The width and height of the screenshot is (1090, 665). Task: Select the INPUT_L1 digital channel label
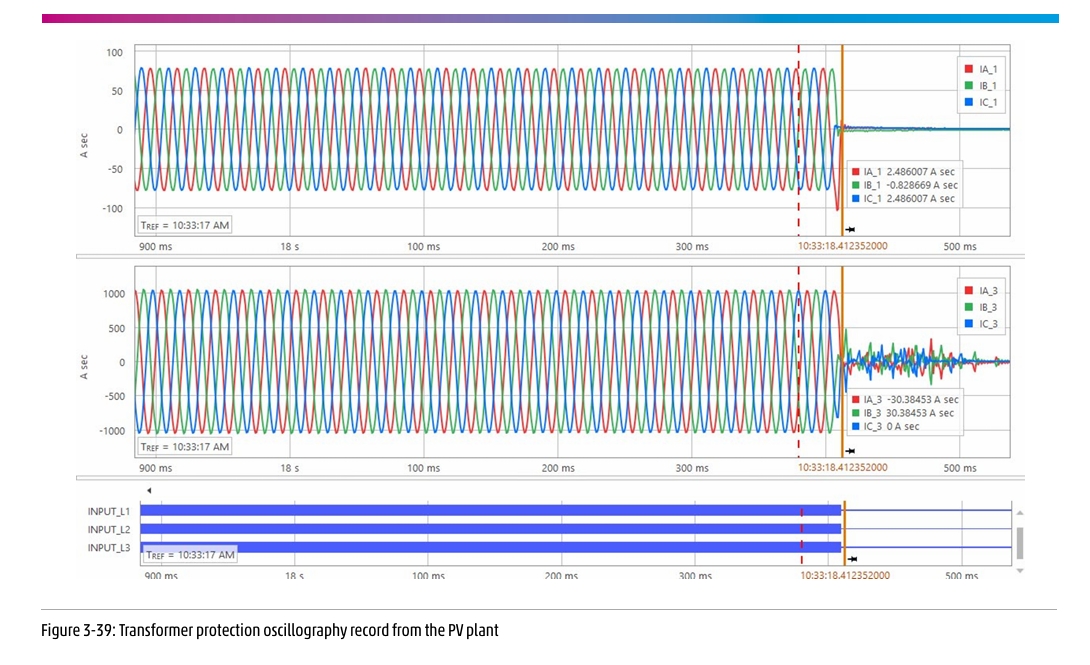109,511
